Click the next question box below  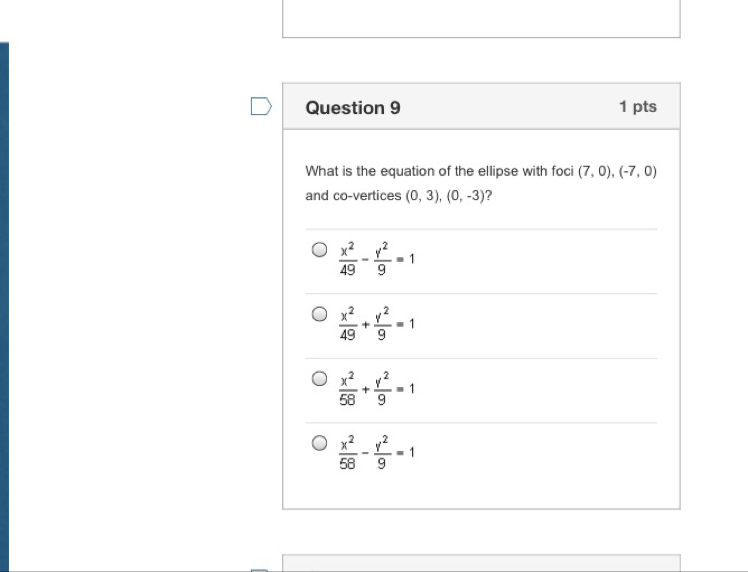480,564
